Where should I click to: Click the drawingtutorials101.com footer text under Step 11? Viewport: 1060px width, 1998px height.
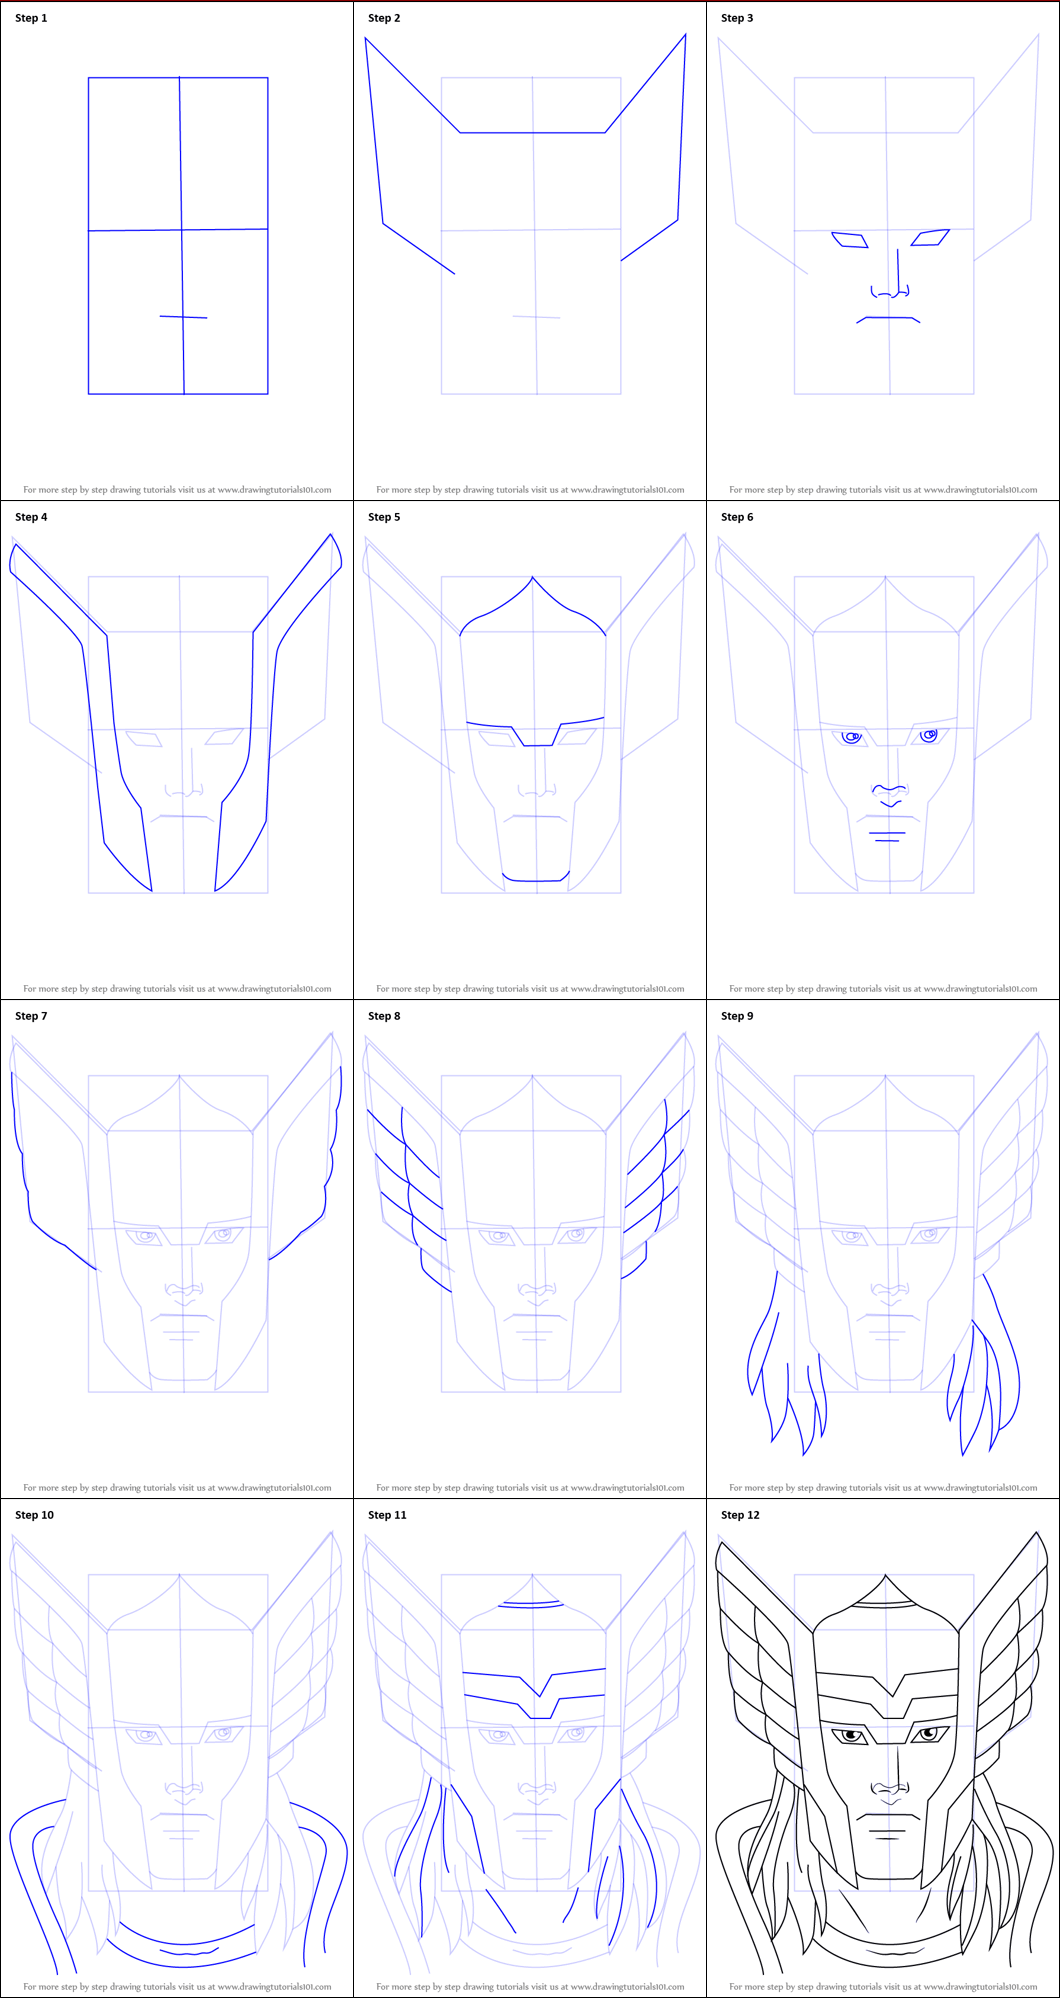[x=530, y=1987]
